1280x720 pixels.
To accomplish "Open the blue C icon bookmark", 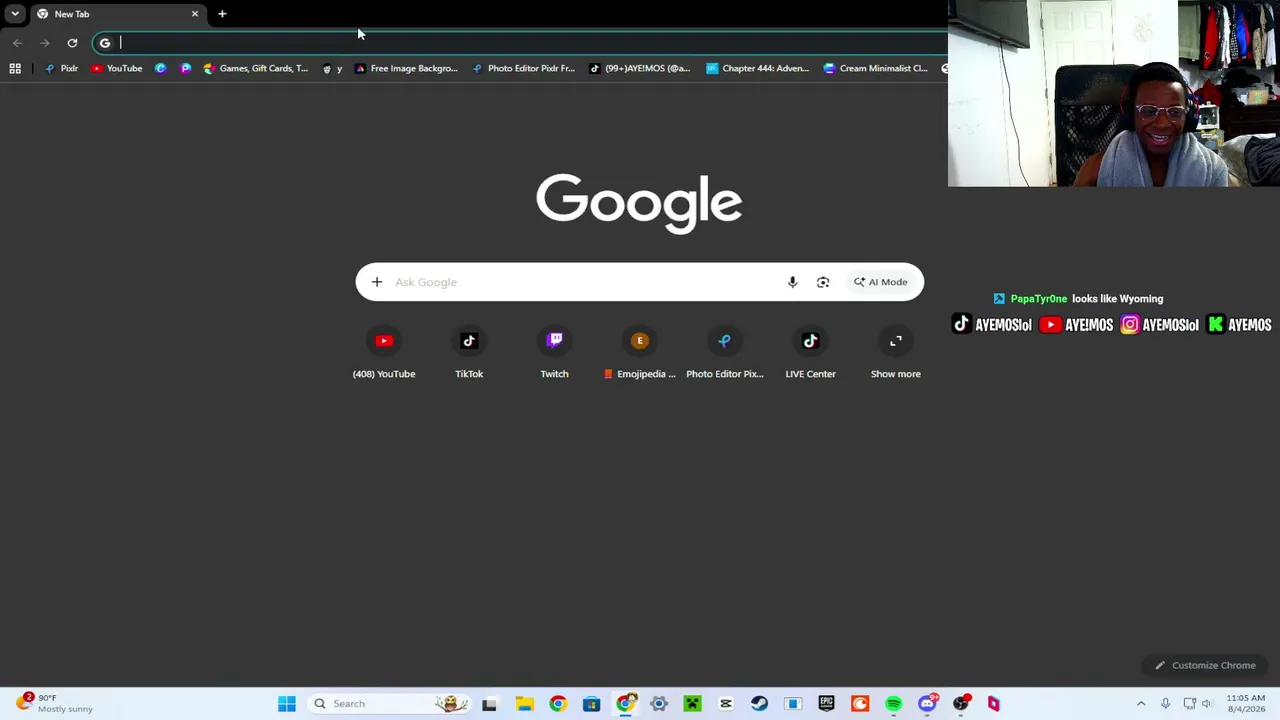I will 160,68.
